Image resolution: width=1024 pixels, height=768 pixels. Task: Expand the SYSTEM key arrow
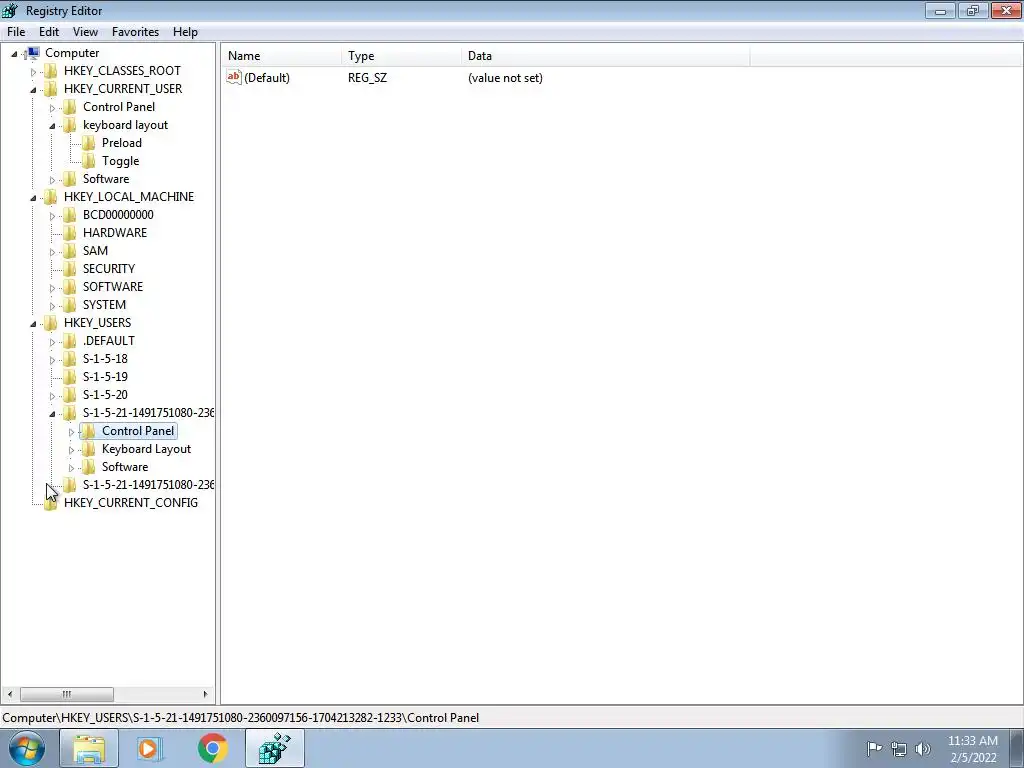(x=52, y=306)
